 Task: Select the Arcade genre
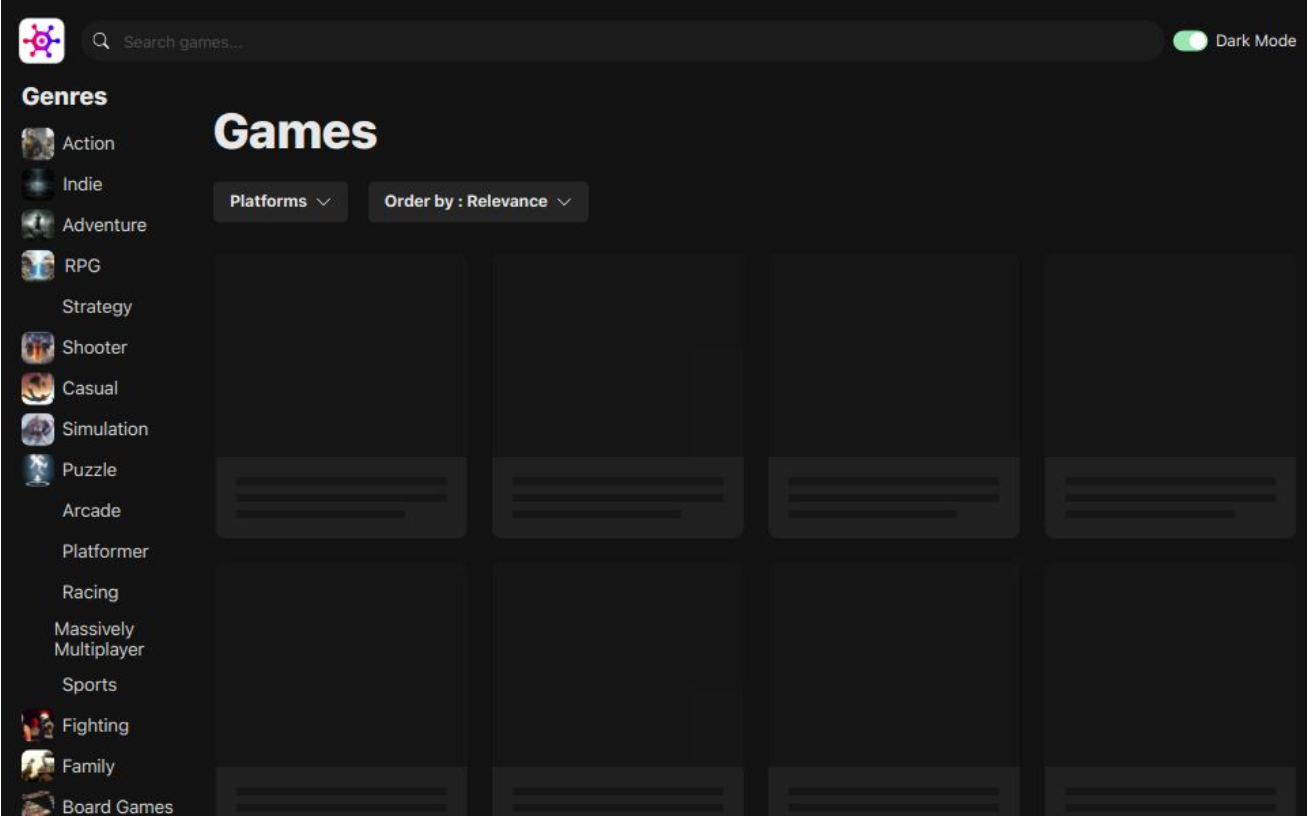coord(91,511)
